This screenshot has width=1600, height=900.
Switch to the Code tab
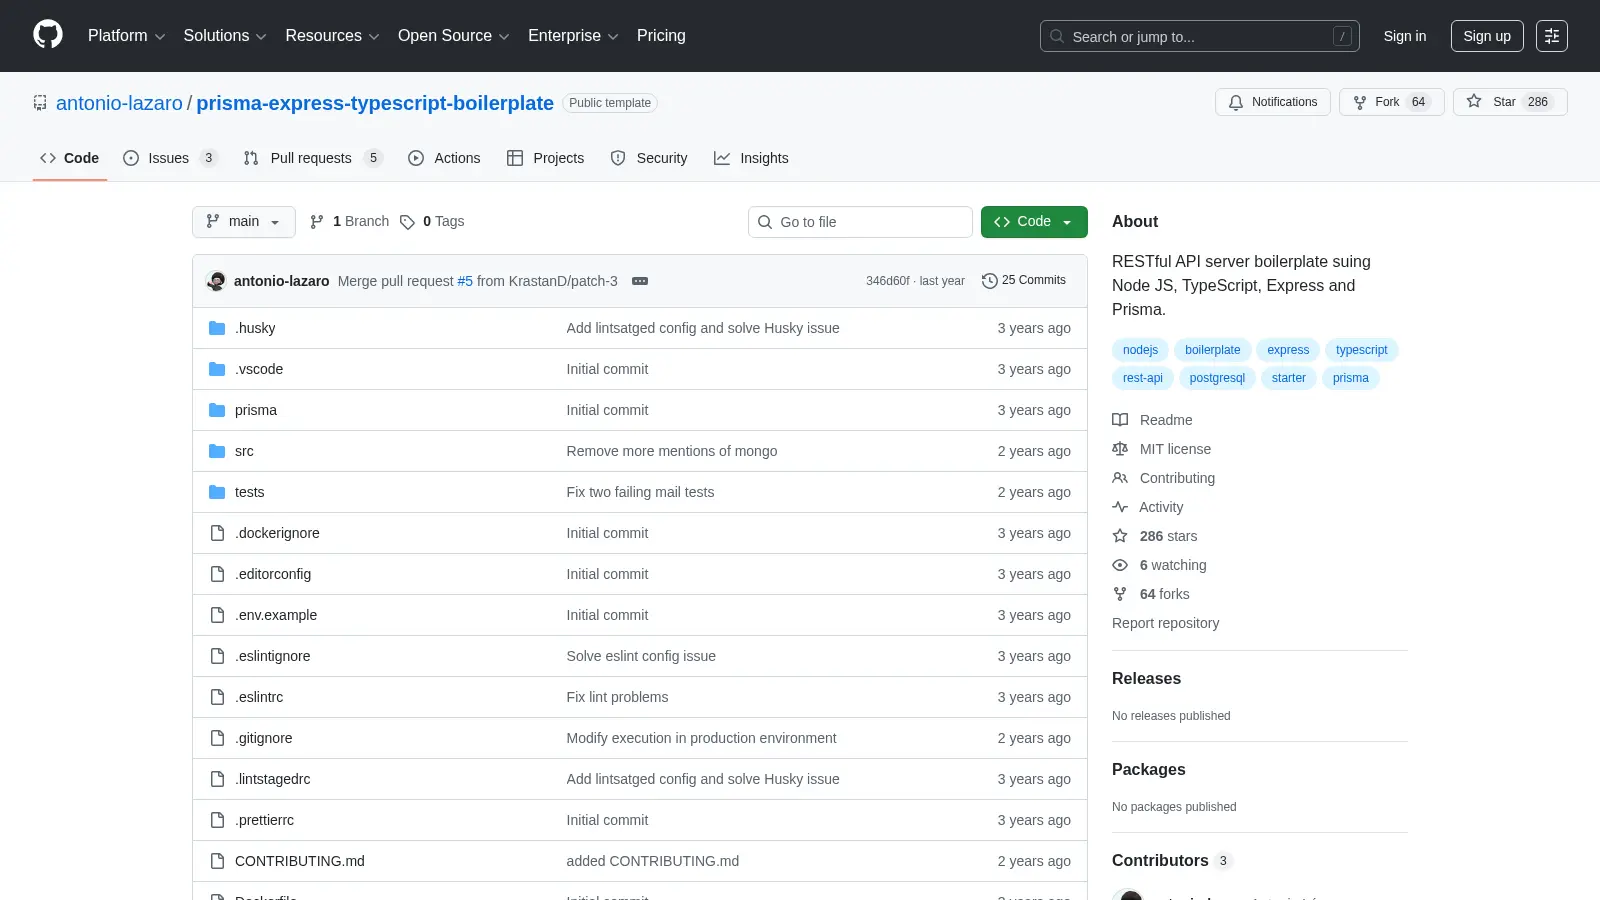point(70,158)
